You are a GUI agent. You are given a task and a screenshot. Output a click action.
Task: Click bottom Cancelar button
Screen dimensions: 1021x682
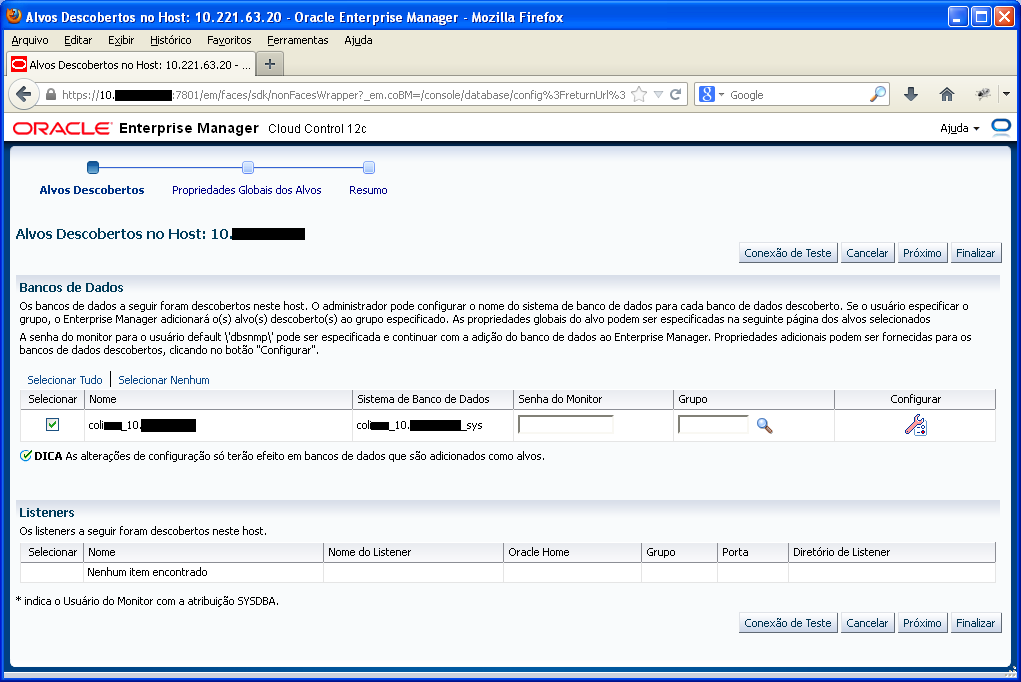coord(867,623)
